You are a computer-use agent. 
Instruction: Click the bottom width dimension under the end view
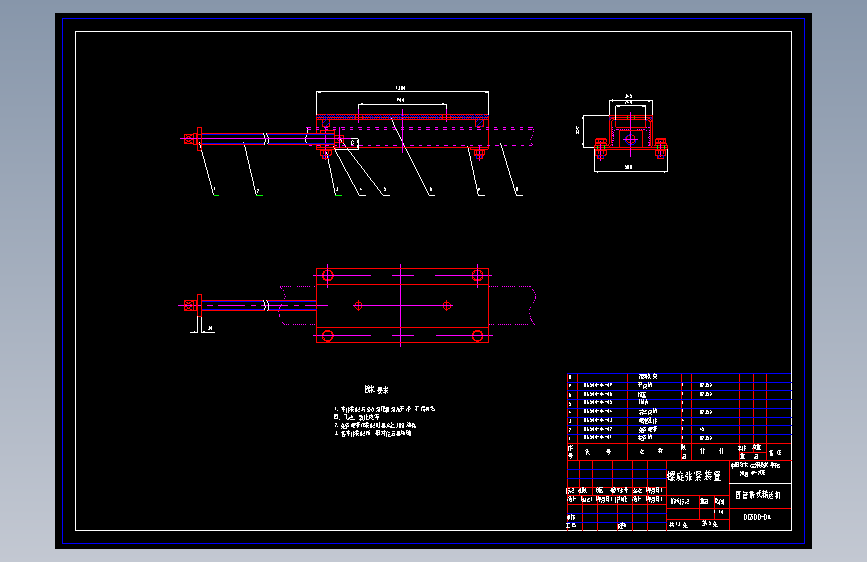coord(629,167)
